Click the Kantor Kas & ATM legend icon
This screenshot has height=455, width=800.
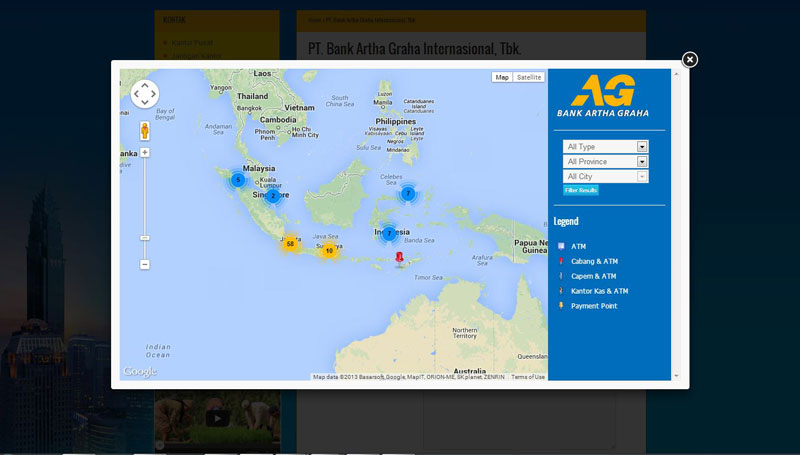(561, 291)
